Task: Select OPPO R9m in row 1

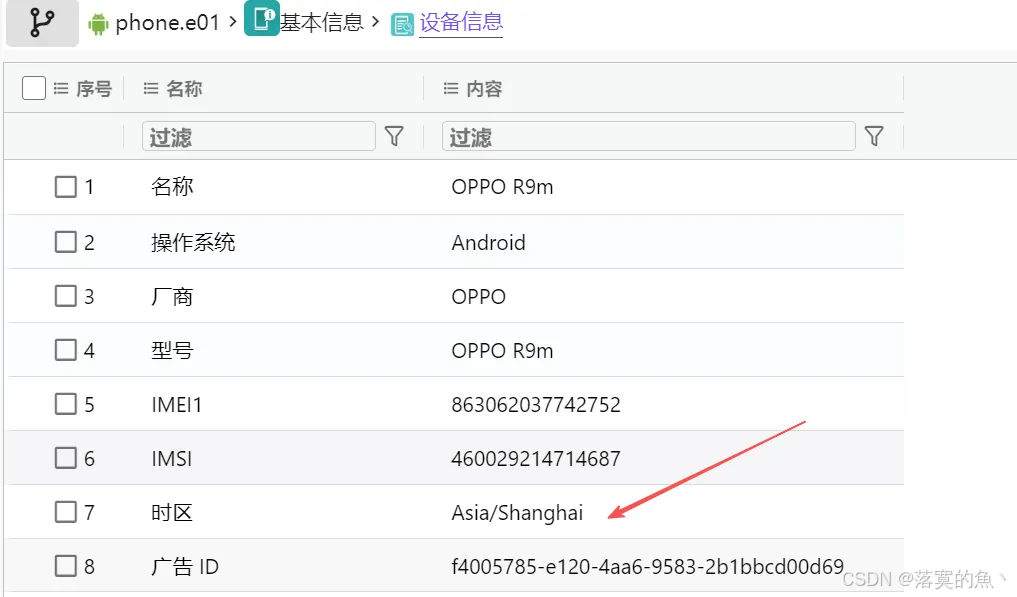Action: tap(502, 187)
